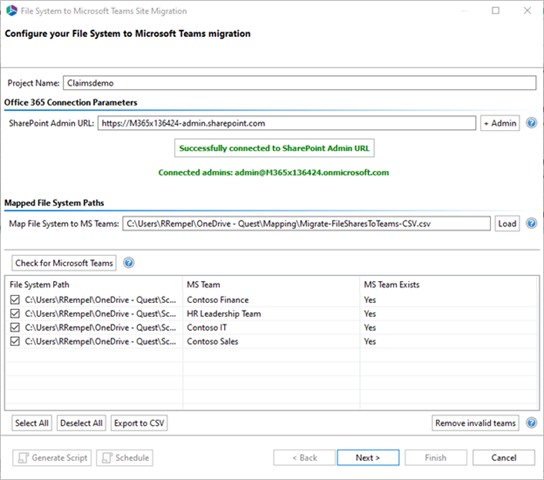Open help icon next to Check for Microsoft Teams
Image resolution: width=544 pixels, height=480 pixels.
[129, 263]
